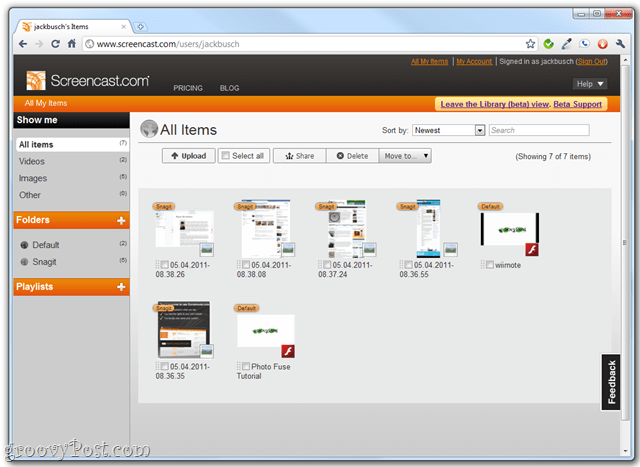
Task: Go back using the browser back arrow
Action: (x=23, y=44)
